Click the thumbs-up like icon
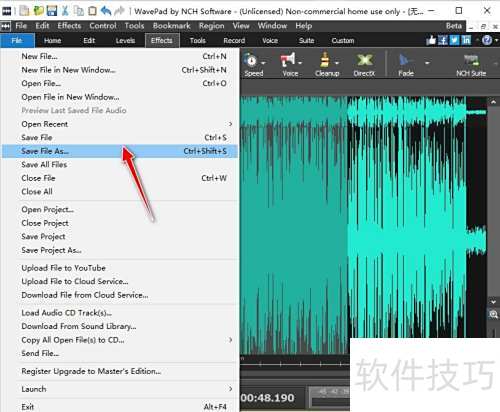500x412 pixels. (x=431, y=40)
